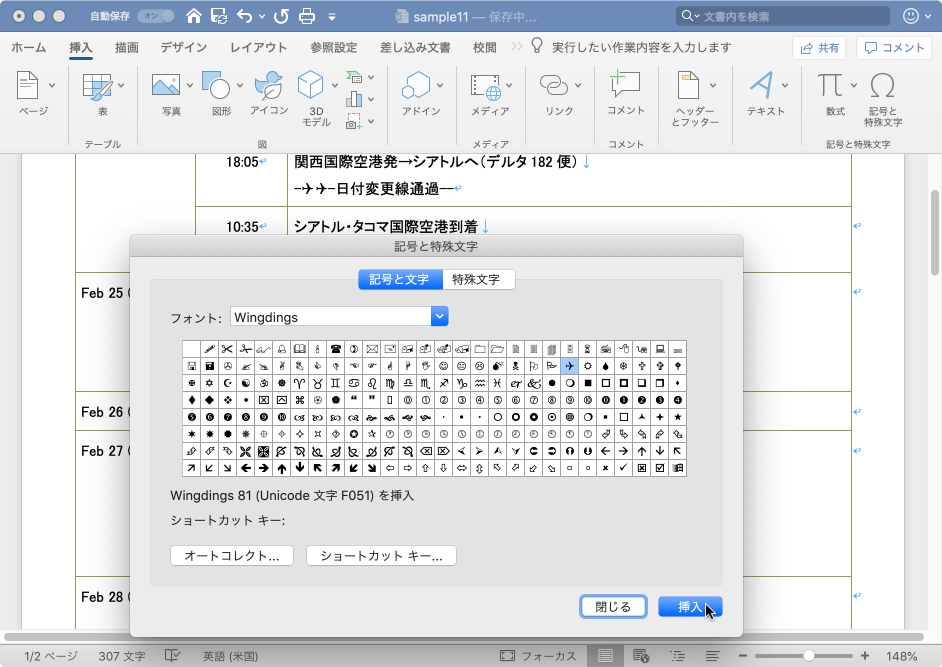Screen dimensions: 942x667
Task: Switch to Focus (フォーカス) mode
Action: pyautogui.click(x=538, y=656)
